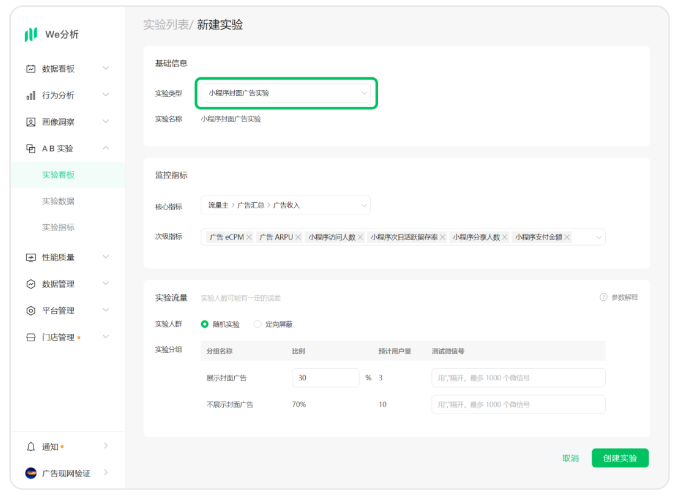Collapse the A B 实验 menu section
This screenshot has height=500, width=682.
tap(106, 148)
